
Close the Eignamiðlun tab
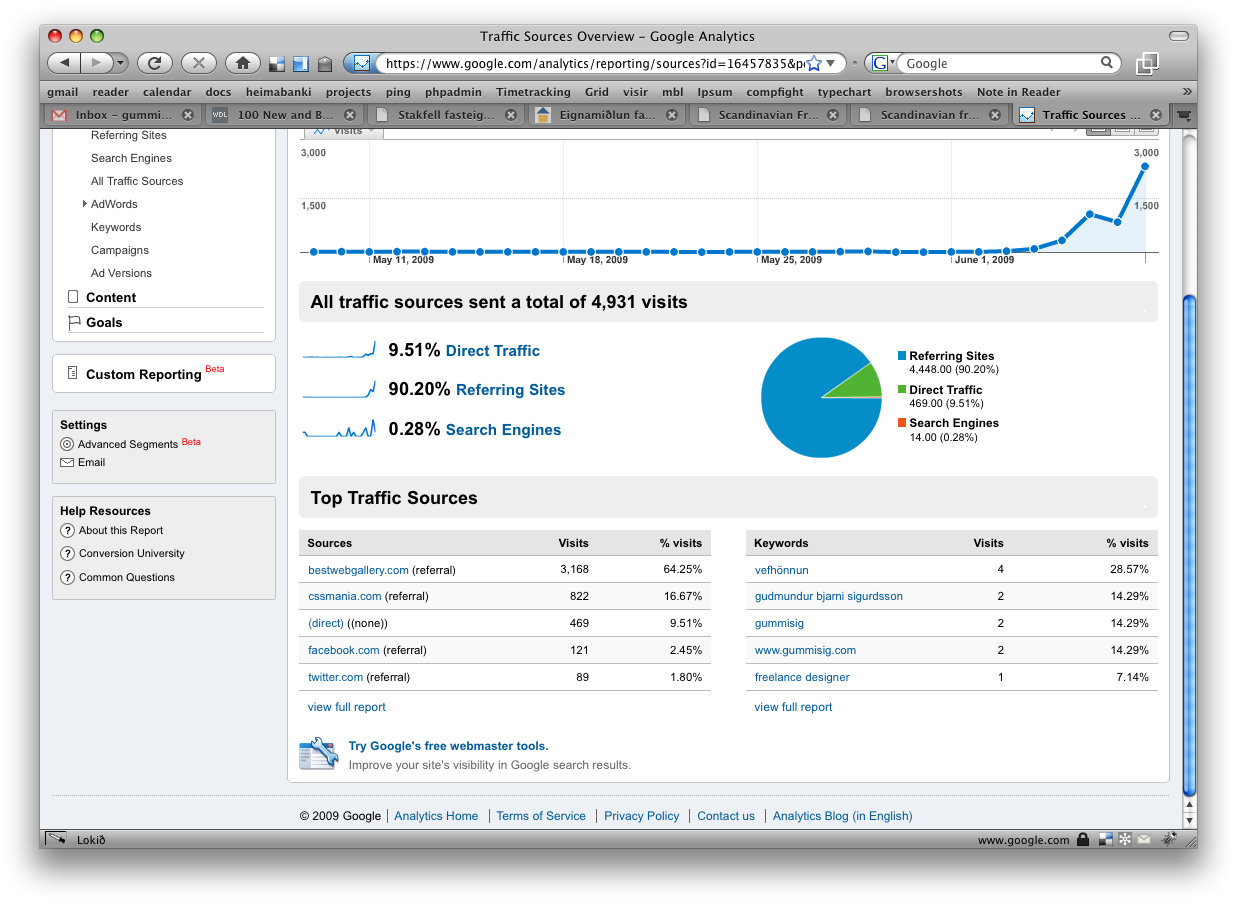click(673, 115)
